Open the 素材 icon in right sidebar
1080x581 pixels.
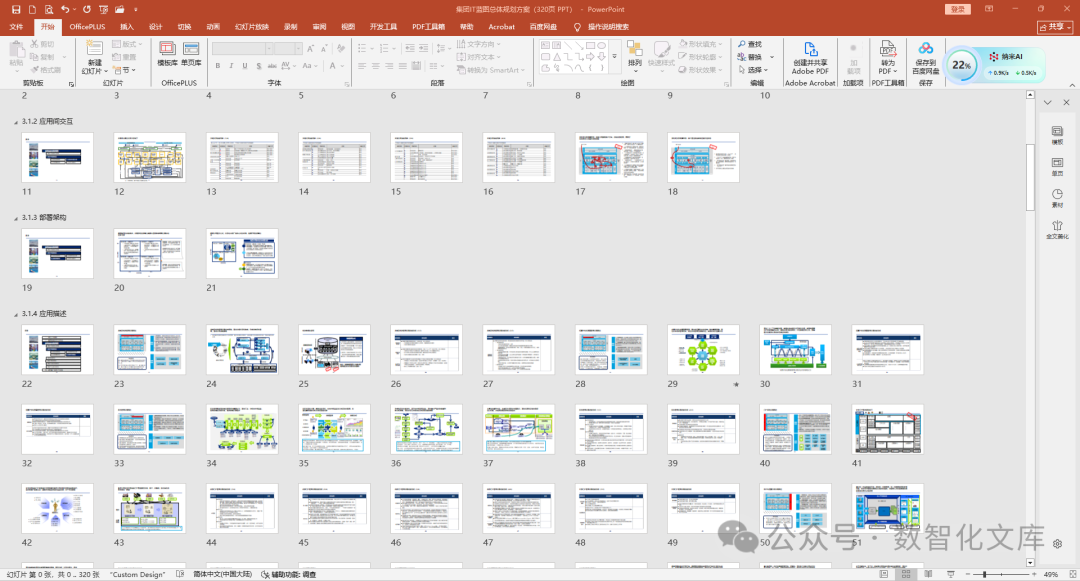click(1057, 198)
